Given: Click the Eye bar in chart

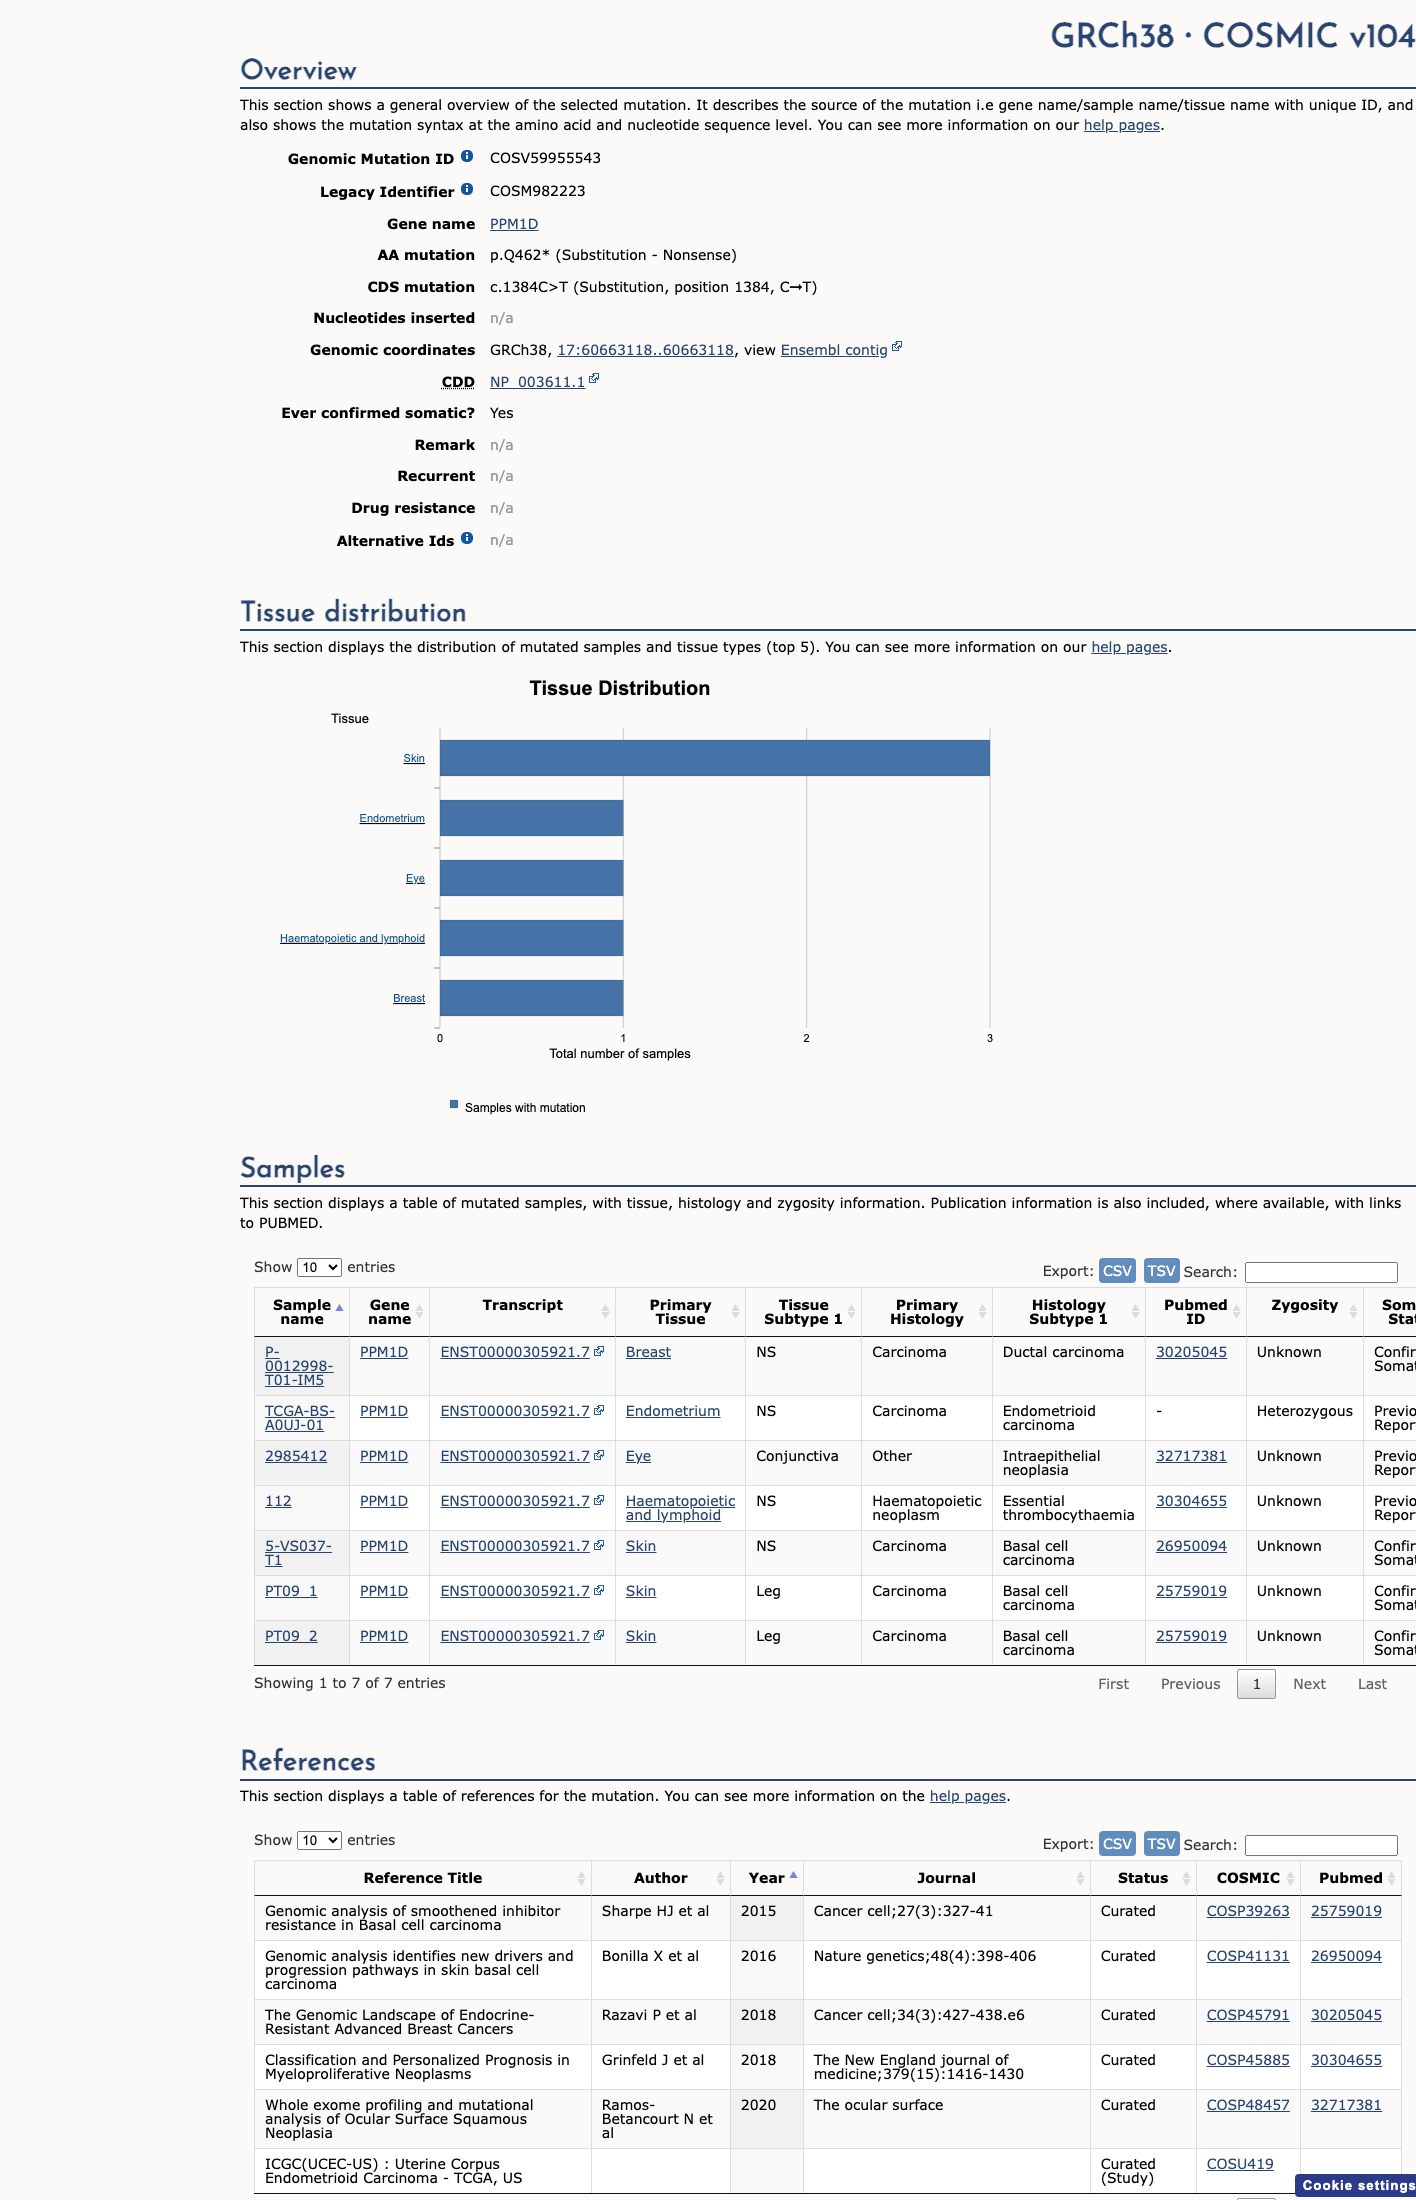Looking at the screenshot, I should tap(531, 878).
